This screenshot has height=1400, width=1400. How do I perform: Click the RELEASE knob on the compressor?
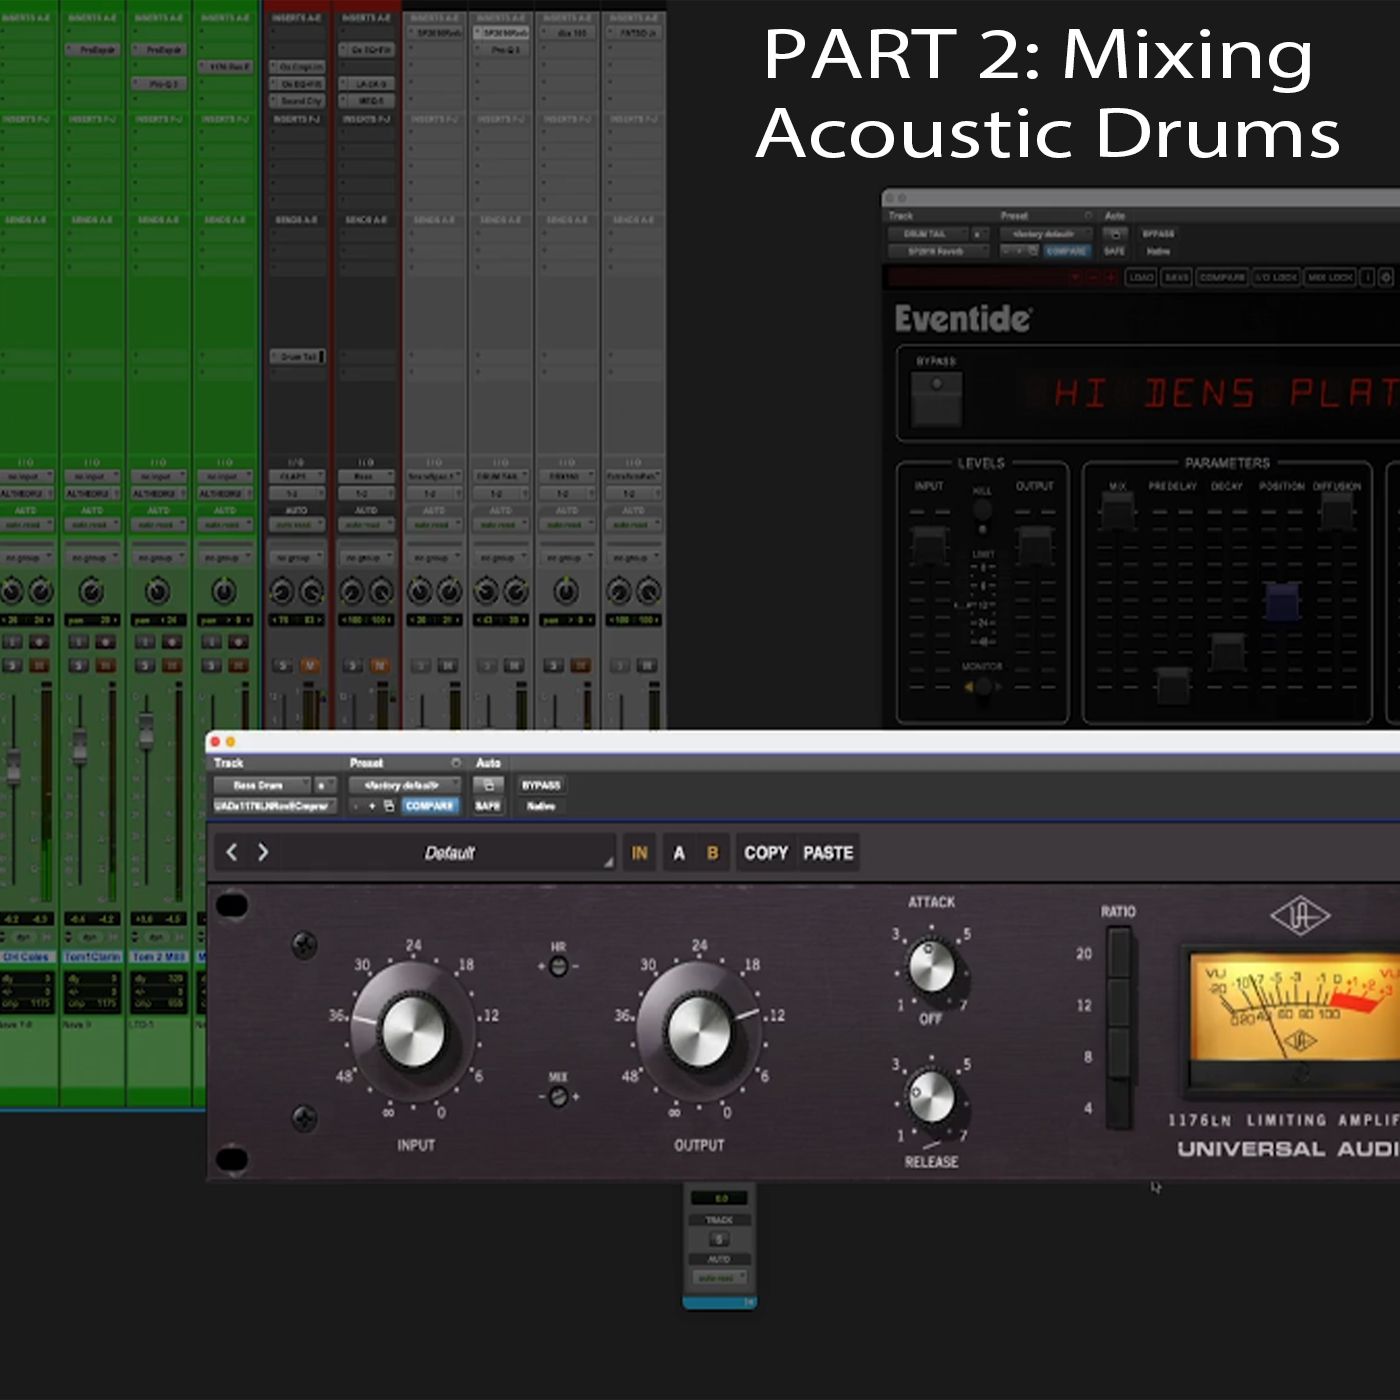931,1097
